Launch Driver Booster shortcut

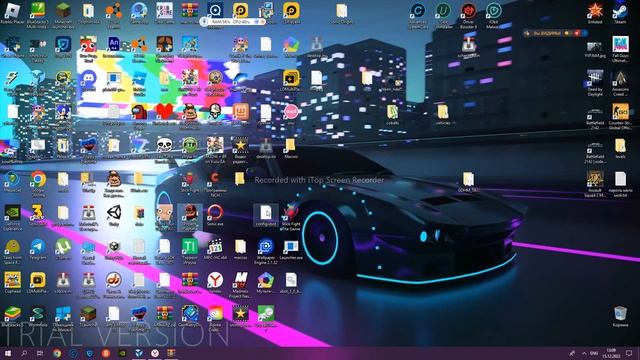pos(469,11)
